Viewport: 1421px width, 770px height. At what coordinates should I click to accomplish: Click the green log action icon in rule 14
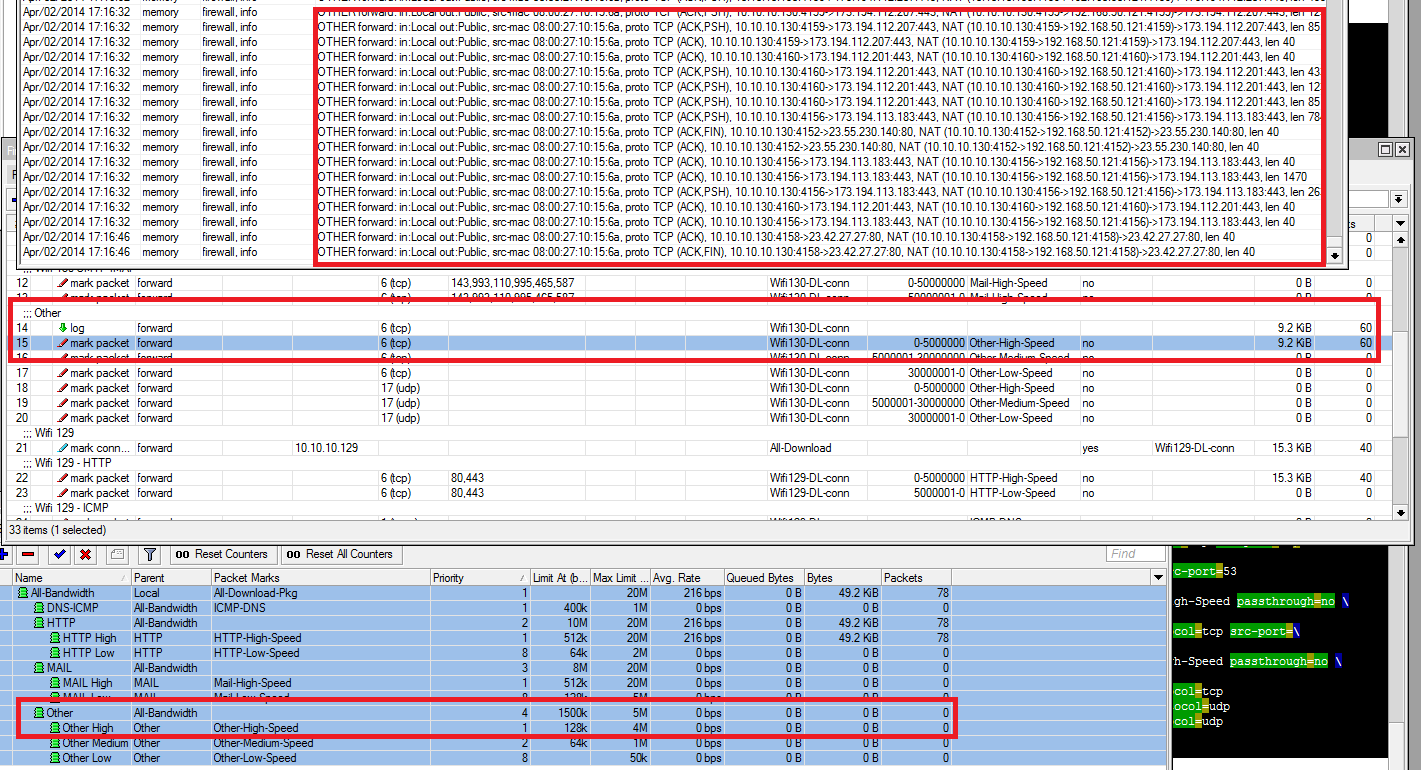pos(63,328)
